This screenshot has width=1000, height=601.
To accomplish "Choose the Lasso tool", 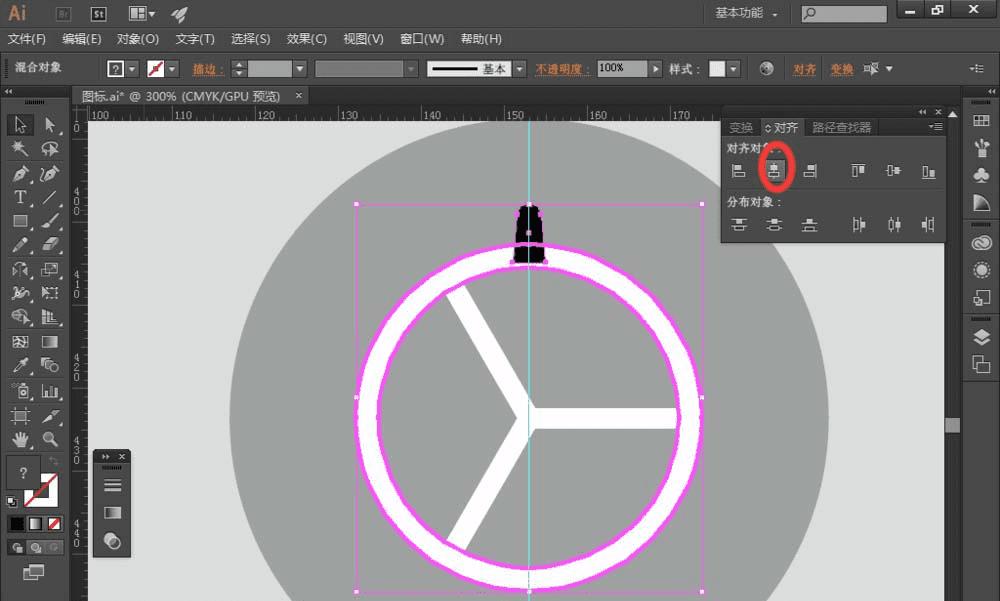I will point(50,149).
